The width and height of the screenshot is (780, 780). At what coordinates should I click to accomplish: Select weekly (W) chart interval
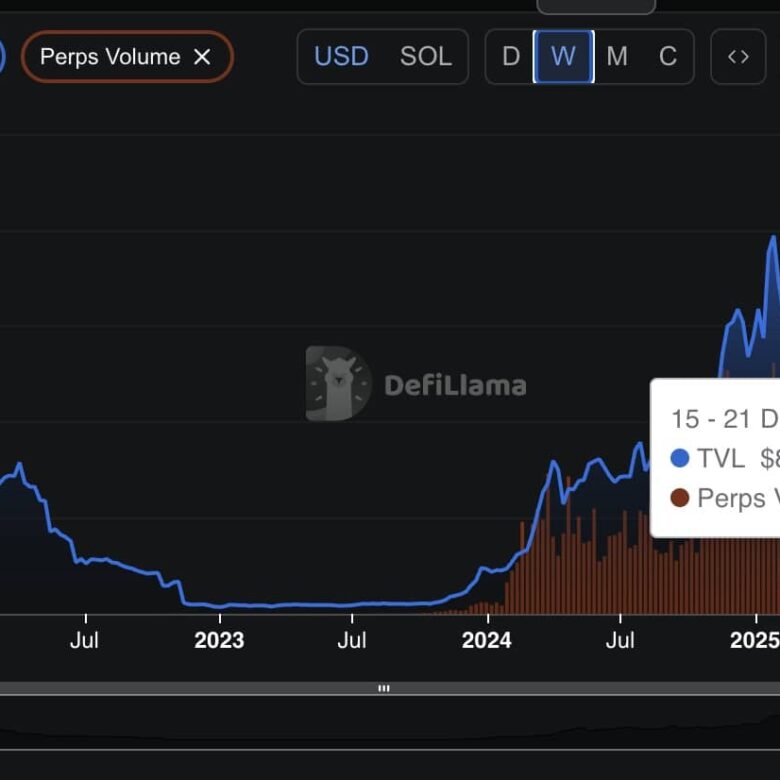[x=563, y=57]
